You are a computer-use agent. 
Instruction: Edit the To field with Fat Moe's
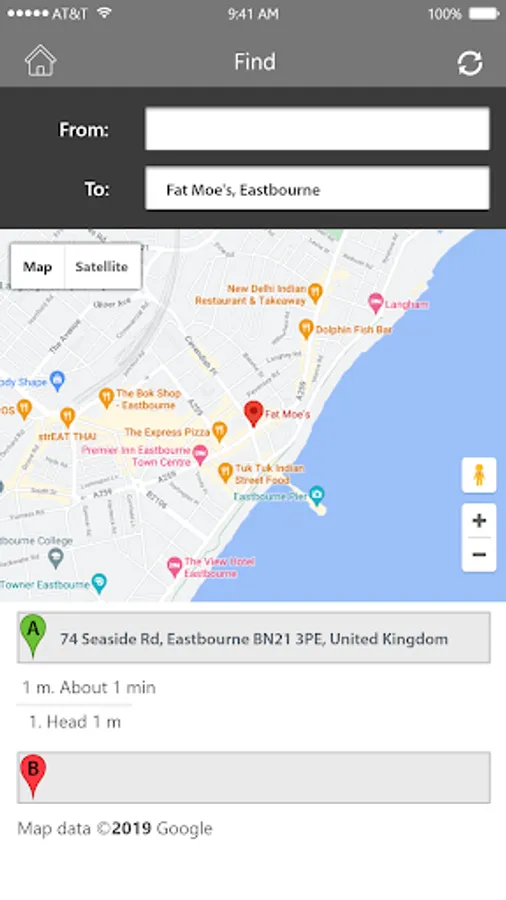click(317, 189)
